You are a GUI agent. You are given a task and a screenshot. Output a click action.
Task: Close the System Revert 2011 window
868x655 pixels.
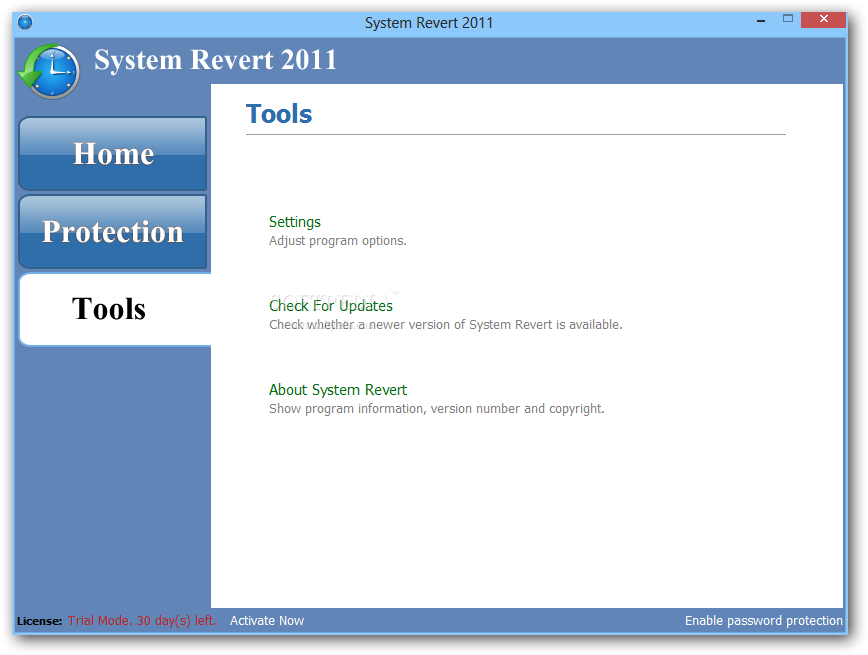[823, 19]
